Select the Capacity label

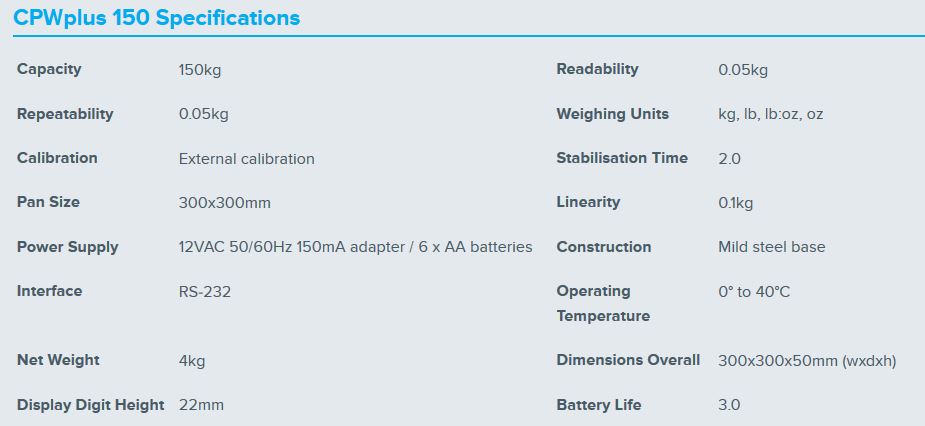pyautogui.click(x=49, y=69)
